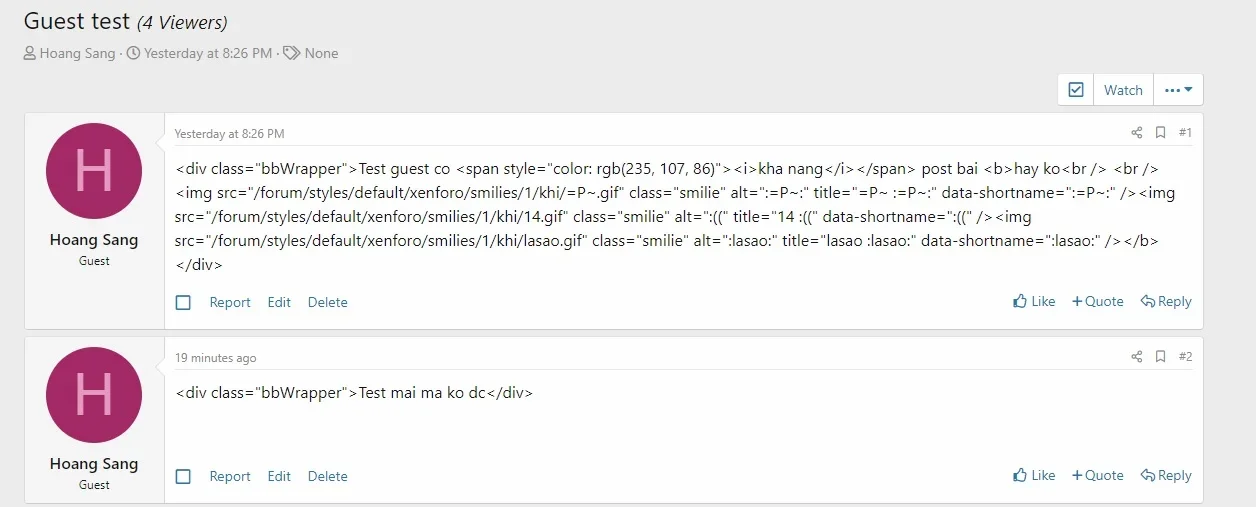Bookmark post #1 with the bookmark icon

1161,133
